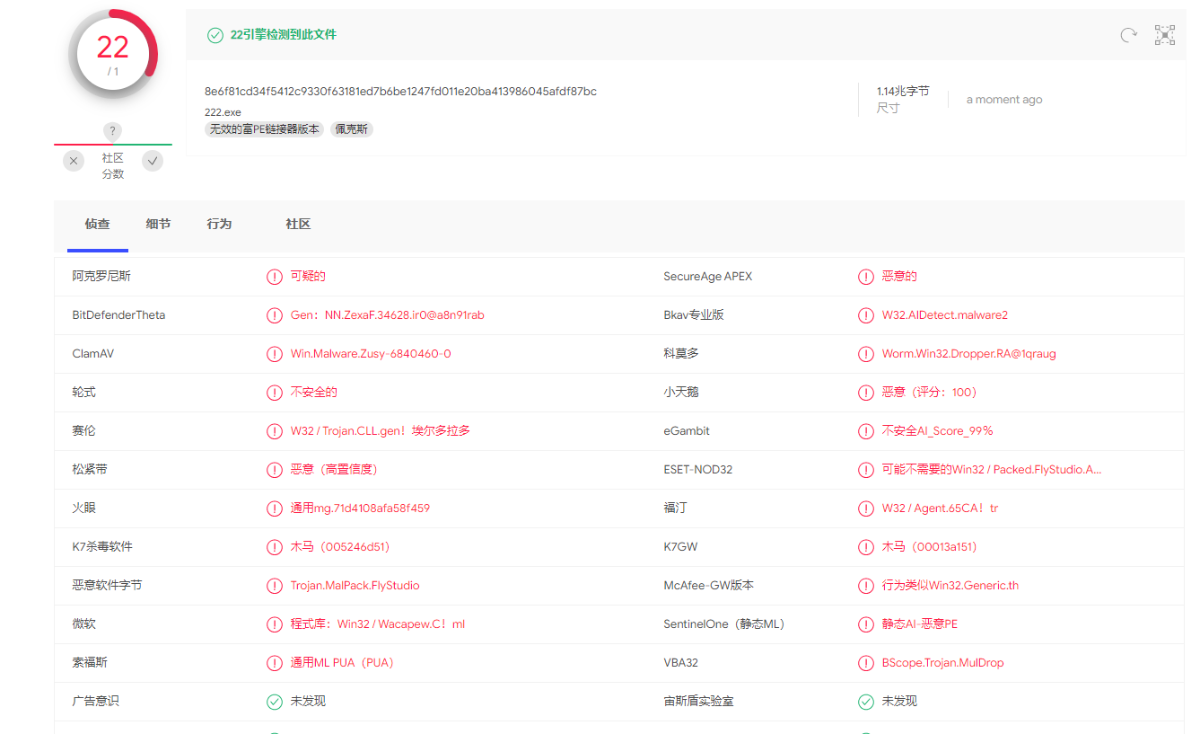Click the Worm.Win32.Dropper.RA@1qraug result
The height and width of the screenshot is (734, 1200).
969,354
